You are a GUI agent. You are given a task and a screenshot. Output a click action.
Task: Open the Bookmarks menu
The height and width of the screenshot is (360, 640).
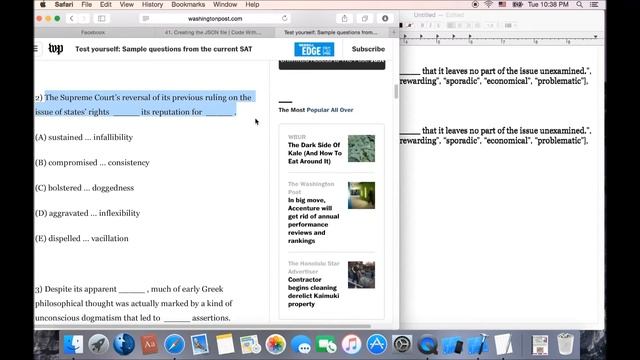pos(188,4)
